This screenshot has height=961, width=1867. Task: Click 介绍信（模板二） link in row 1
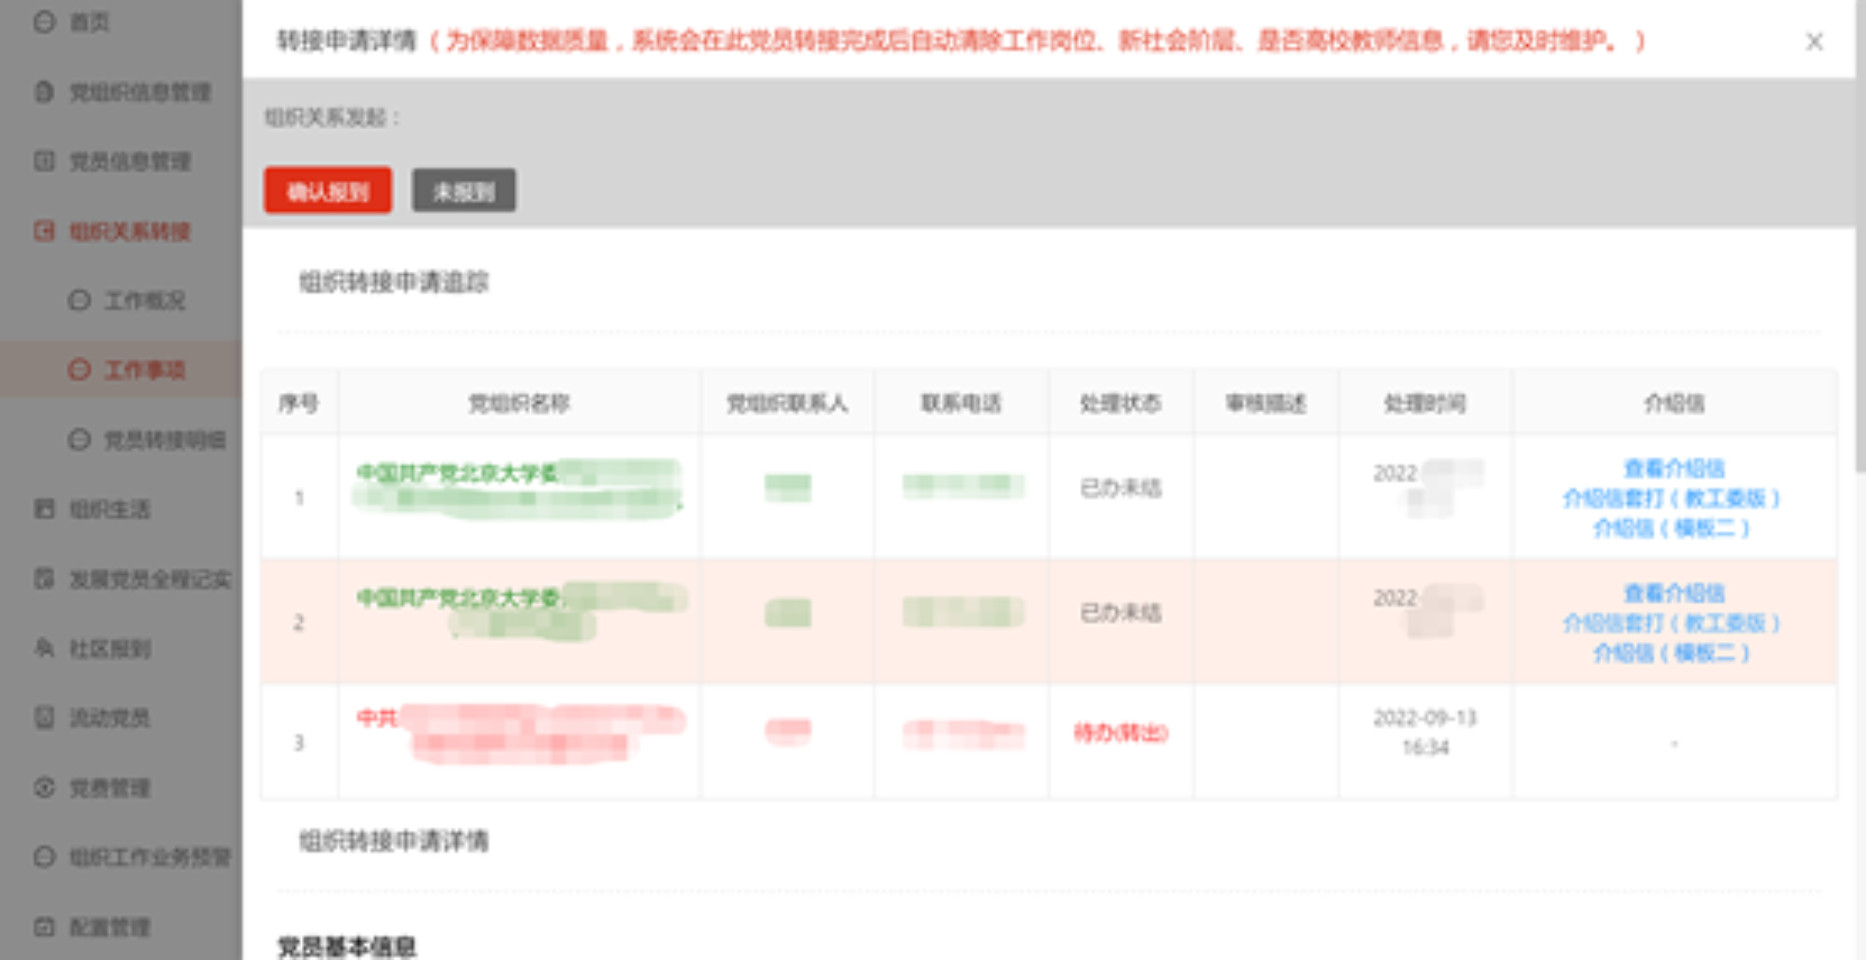click(1671, 528)
